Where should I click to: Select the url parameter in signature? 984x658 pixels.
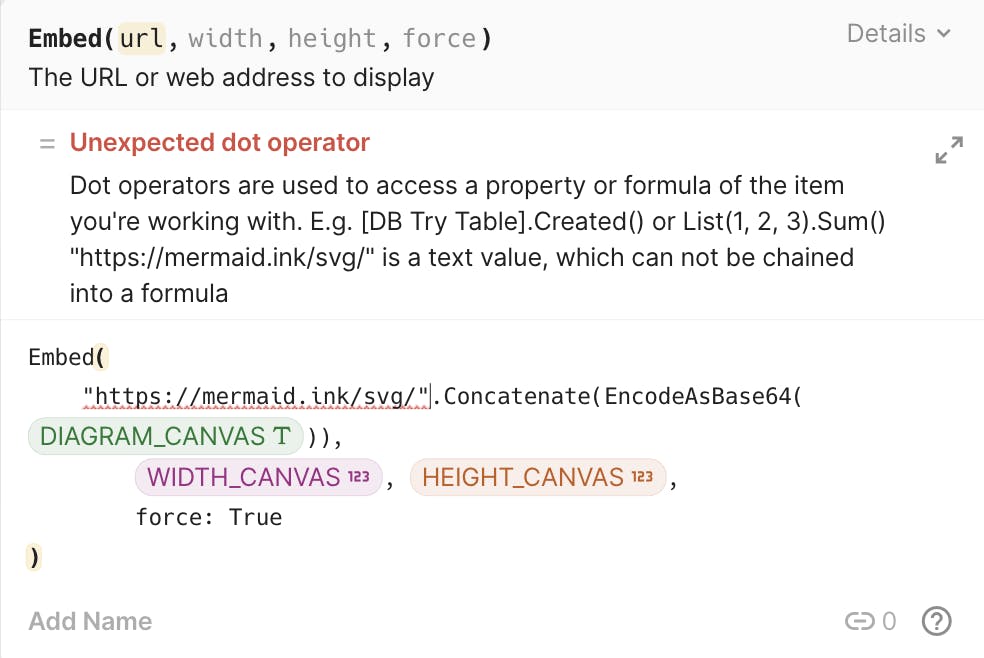141,38
